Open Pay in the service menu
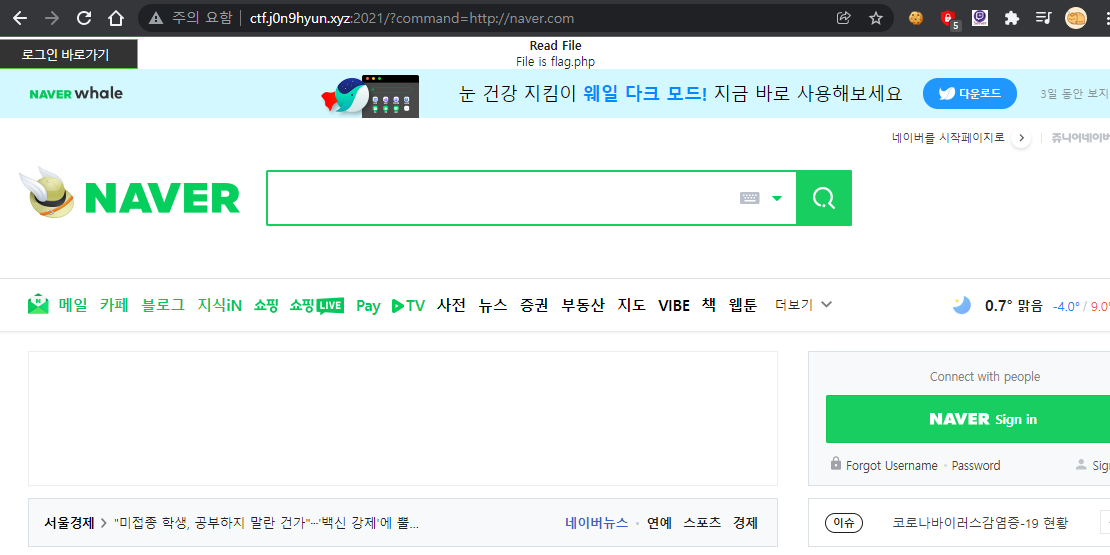Image resolution: width=1110 pixels, height=555 pixels. [368, 306]
